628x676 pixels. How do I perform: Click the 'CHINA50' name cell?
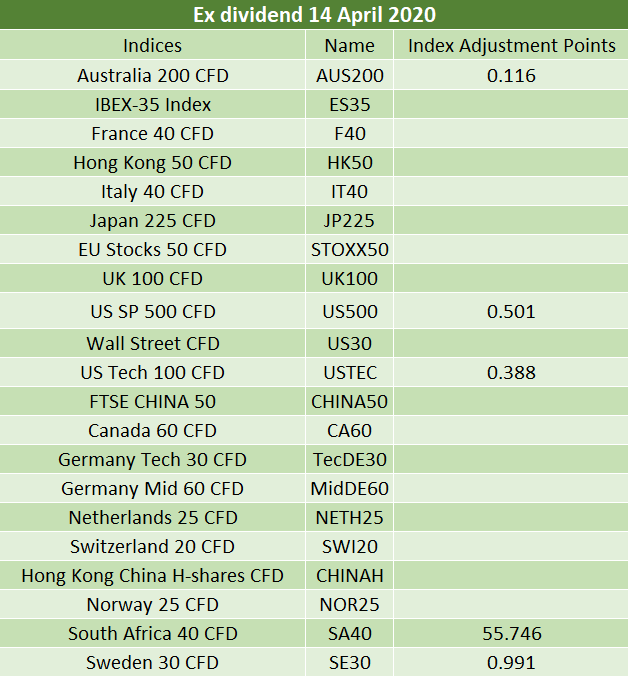click(x=350, y=401)
